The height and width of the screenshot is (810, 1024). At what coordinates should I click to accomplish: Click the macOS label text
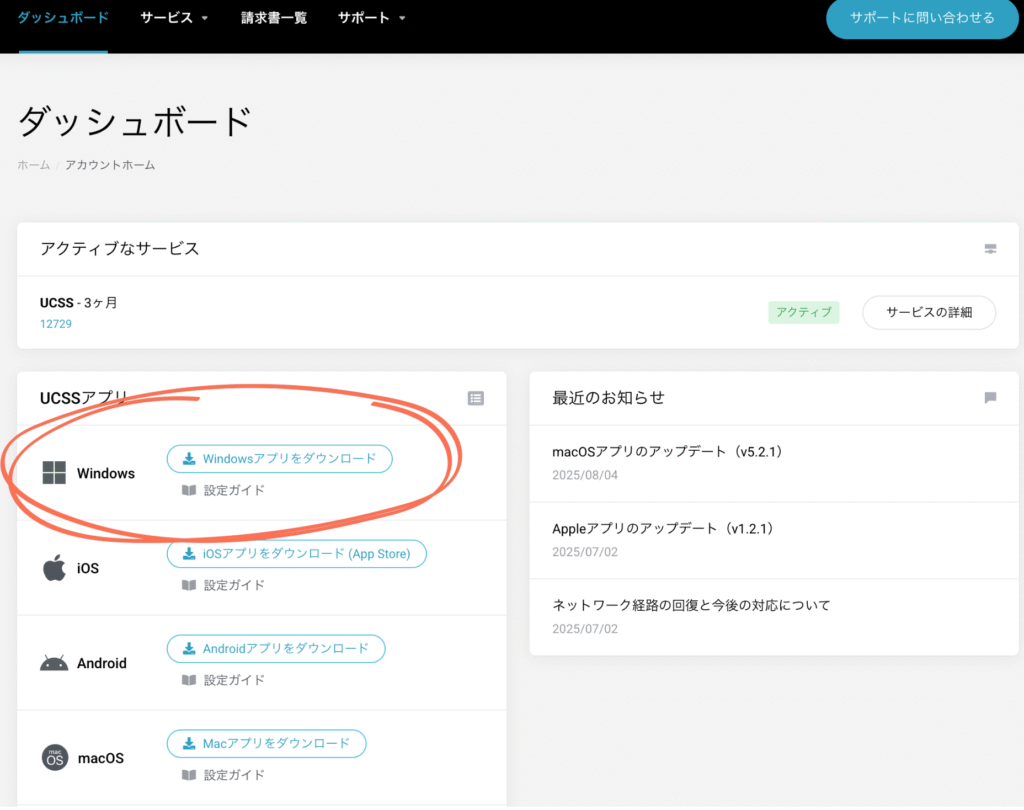(x=101, y=758)
